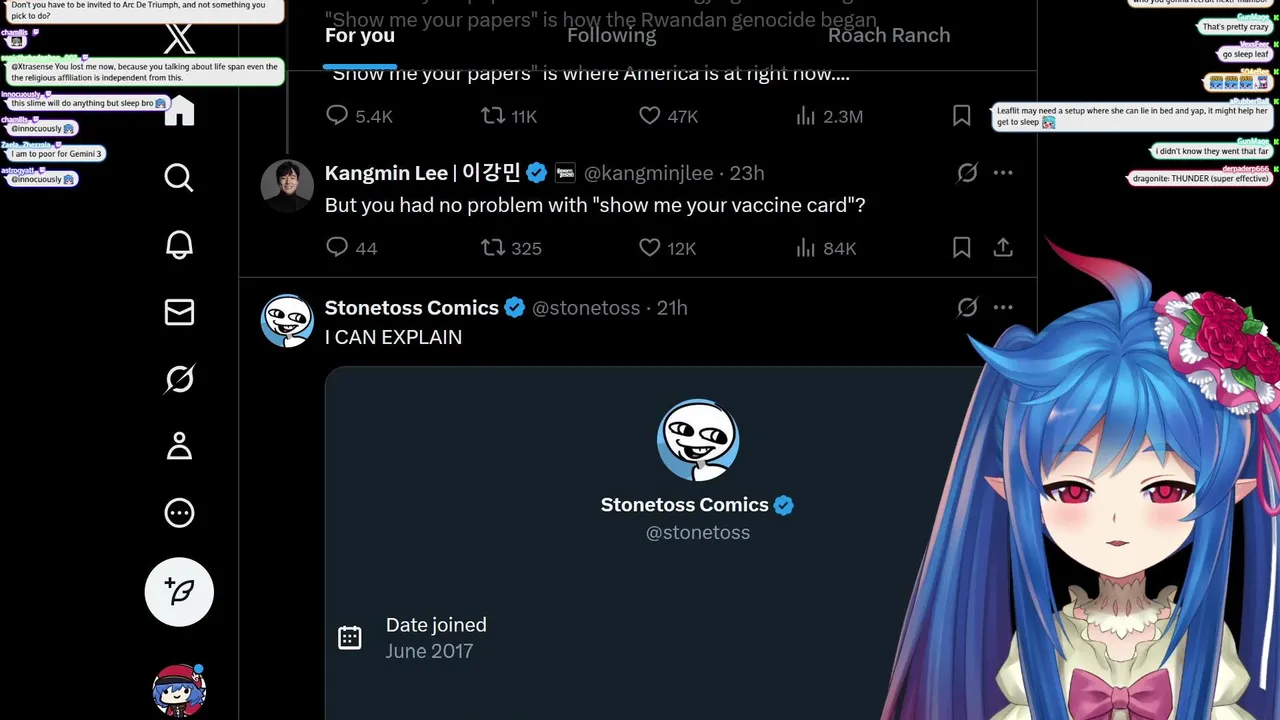Screen dimensions: 1280x720
Task: Bookmark Kangmin Lee's post
Action: pos(961,247)
